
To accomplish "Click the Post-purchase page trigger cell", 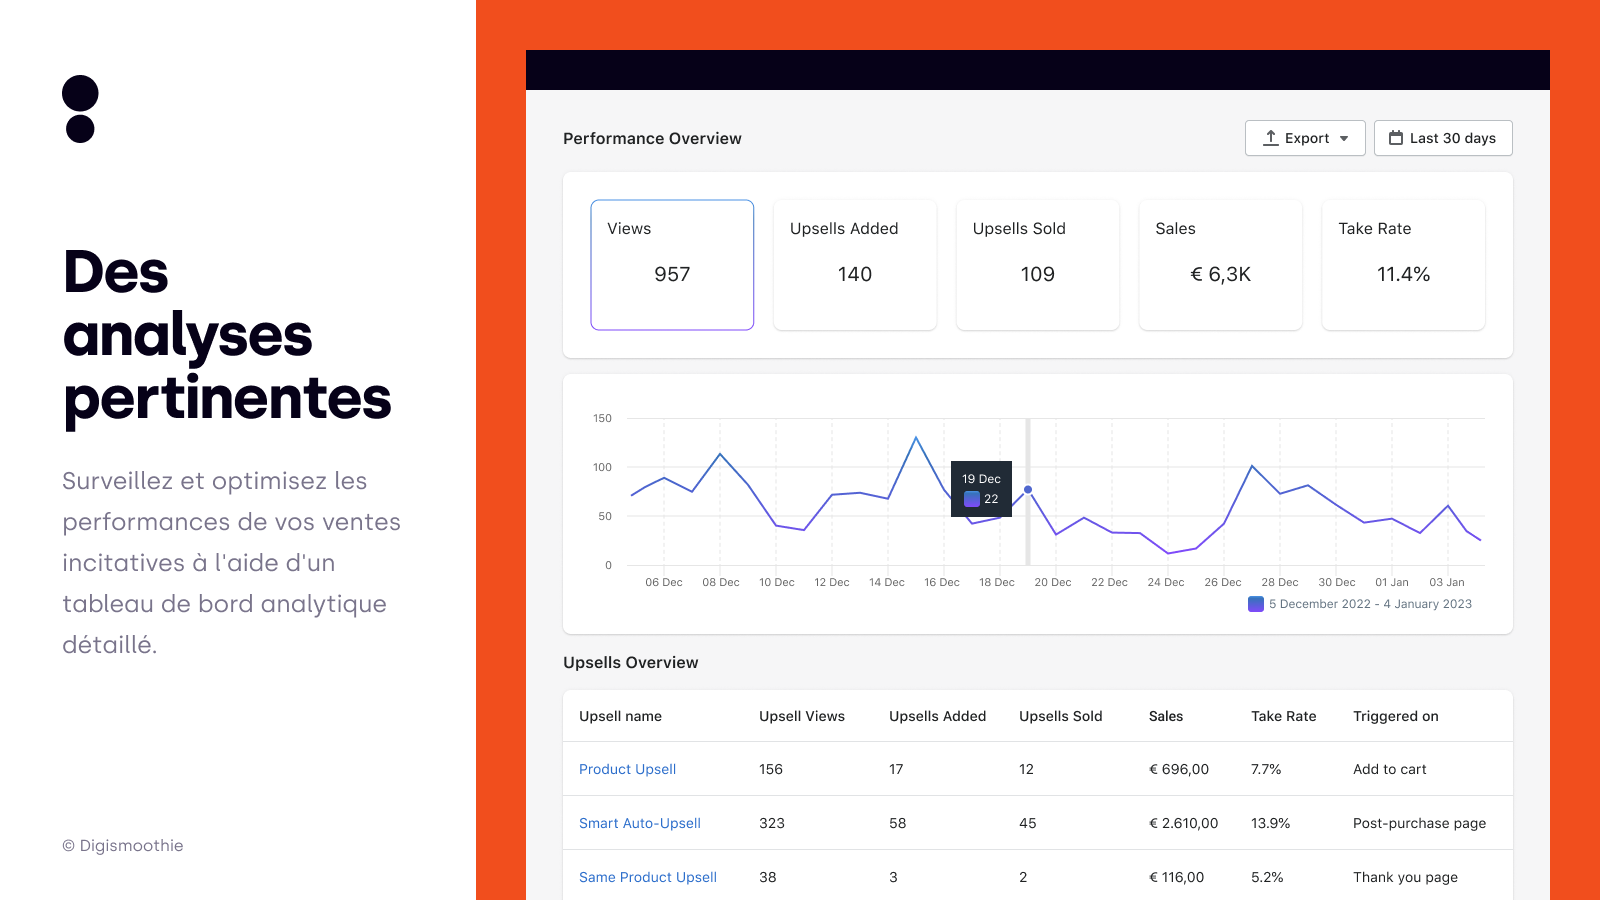I will 1420,823.
